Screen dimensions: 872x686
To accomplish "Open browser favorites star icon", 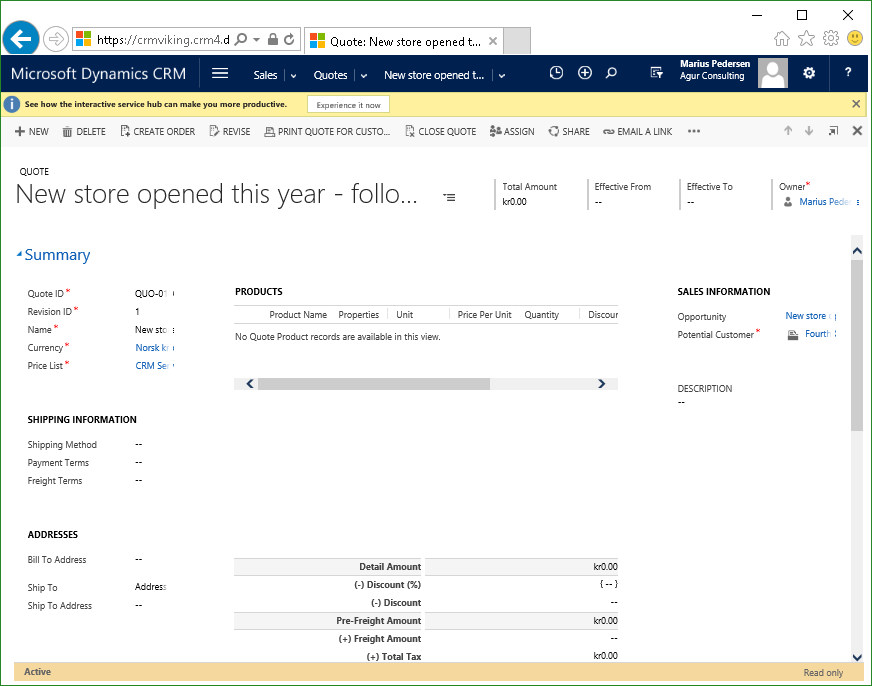I will 806,38.
